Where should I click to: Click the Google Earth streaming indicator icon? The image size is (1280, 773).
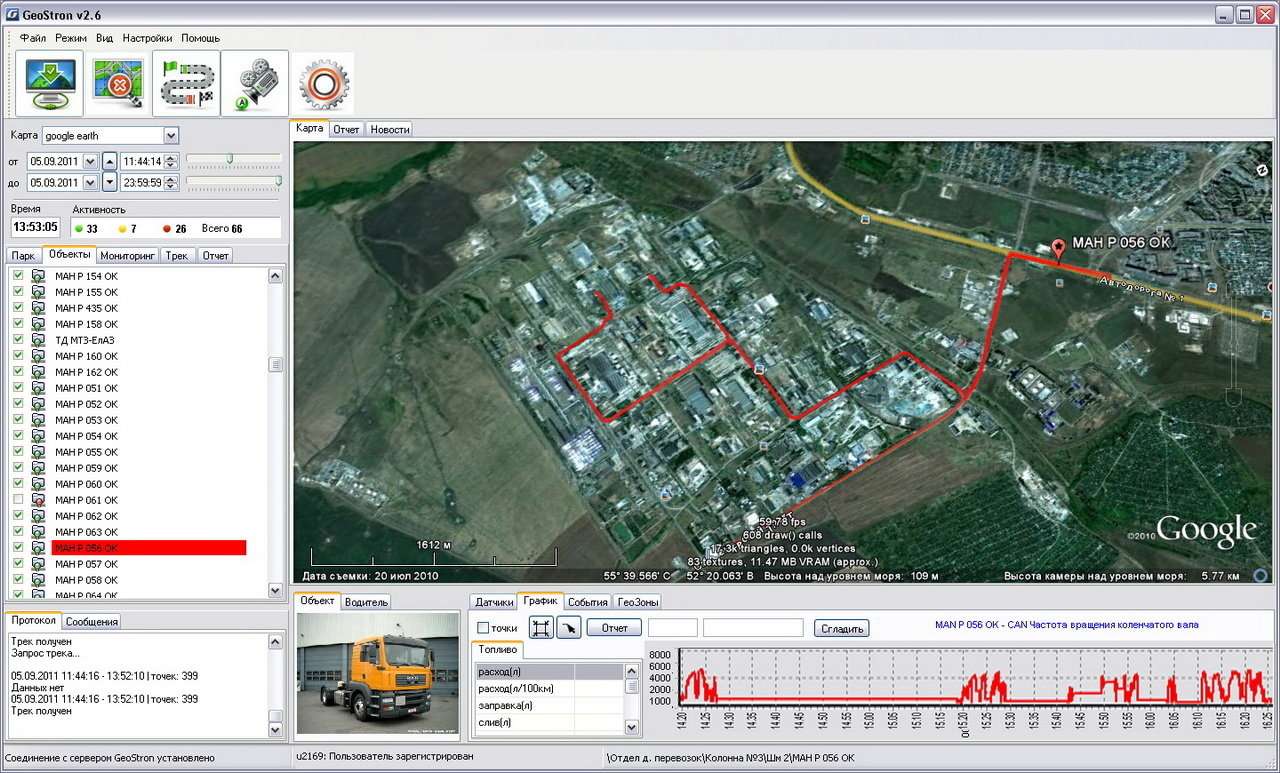coord(1260,575)
